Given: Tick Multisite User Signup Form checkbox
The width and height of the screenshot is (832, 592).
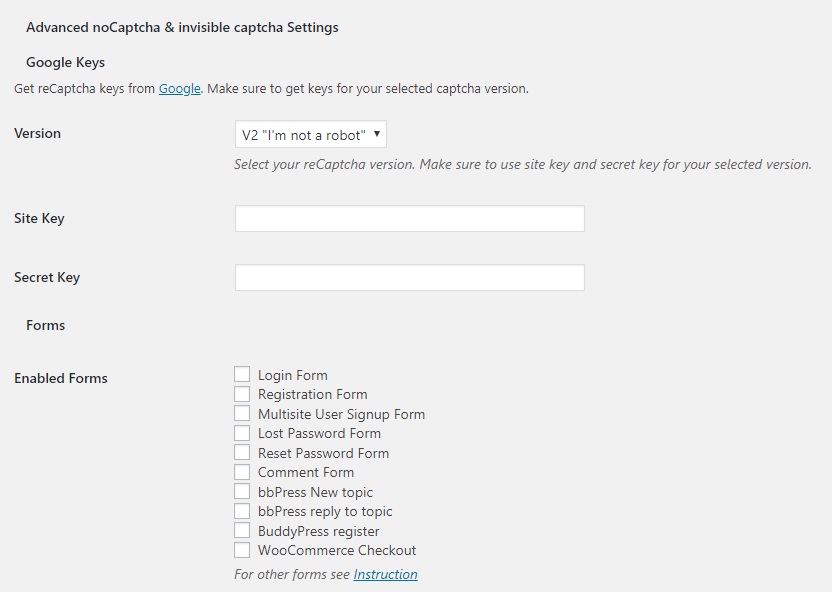Looking at the screenshot, I should pos(242,414).
